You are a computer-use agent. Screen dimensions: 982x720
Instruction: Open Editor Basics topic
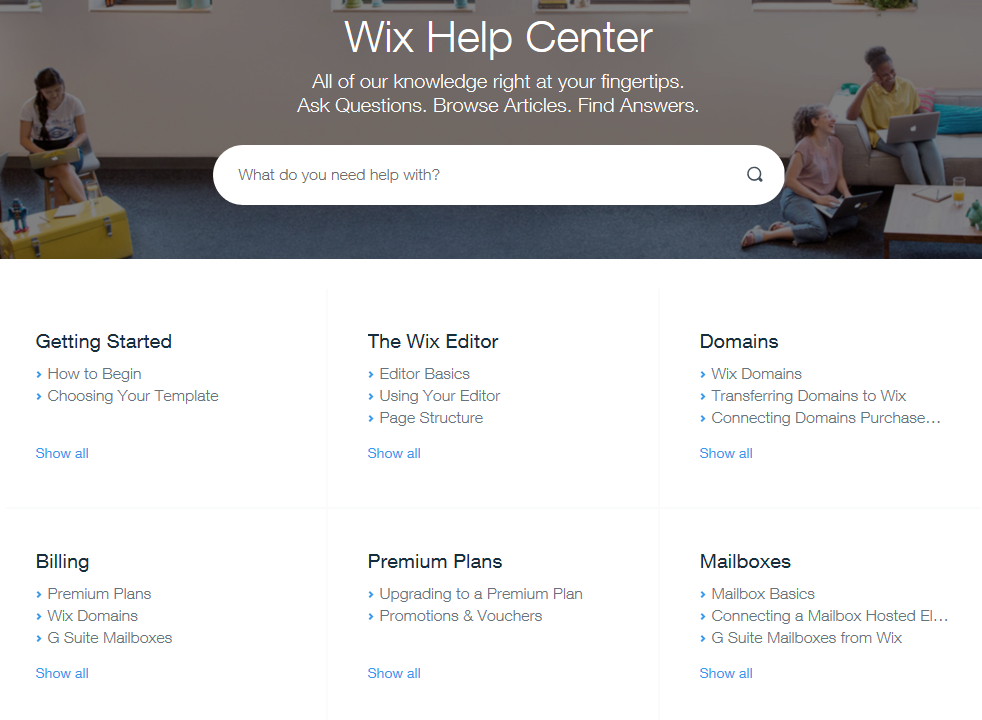[425, 374]
